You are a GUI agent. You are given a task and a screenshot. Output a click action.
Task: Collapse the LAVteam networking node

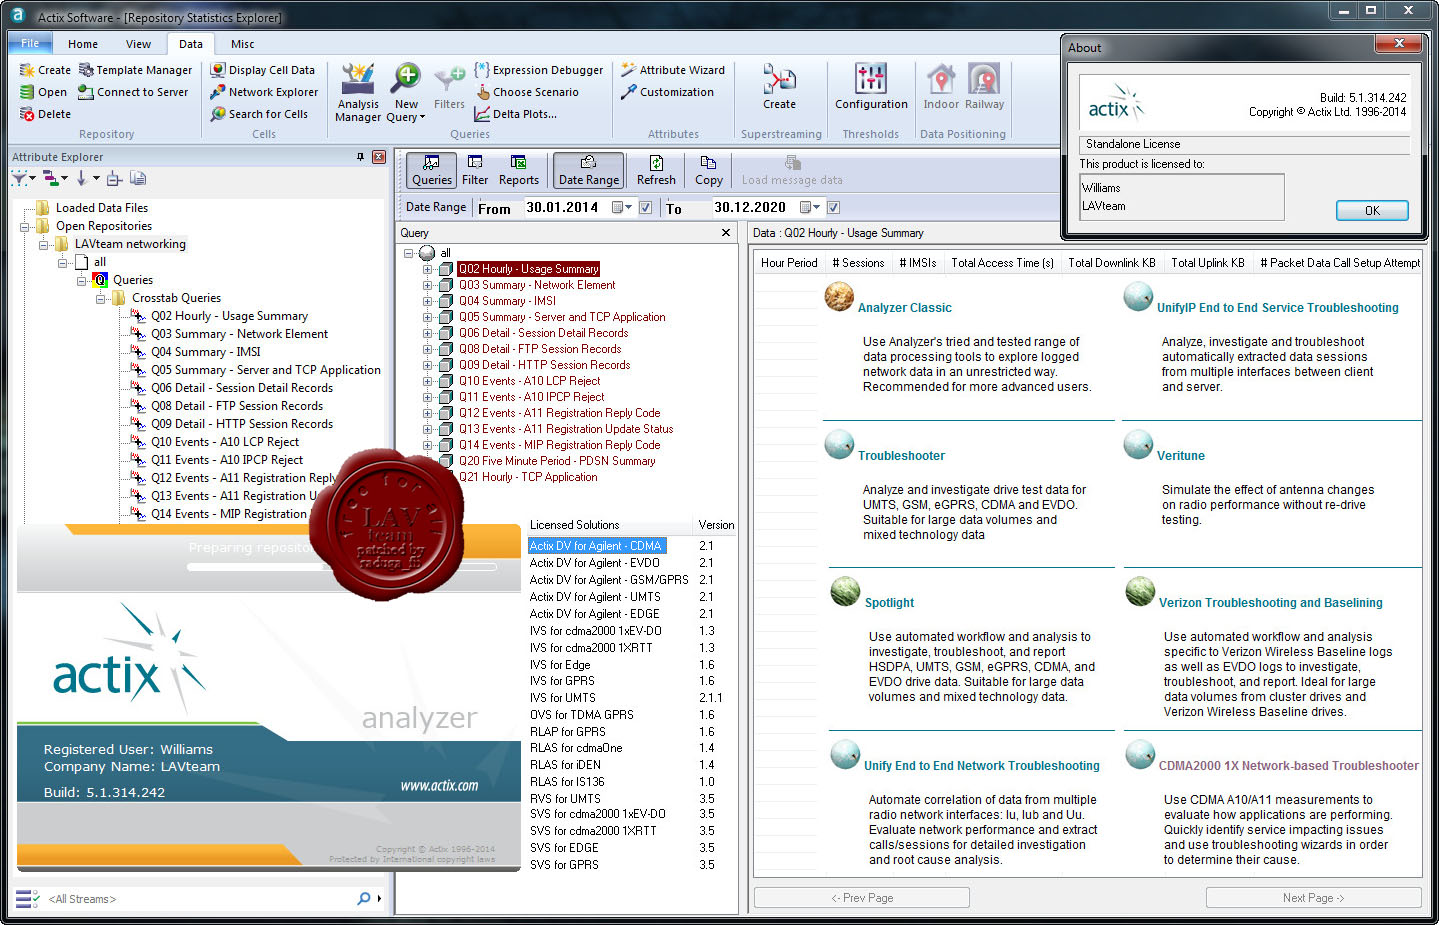[43, 244]
